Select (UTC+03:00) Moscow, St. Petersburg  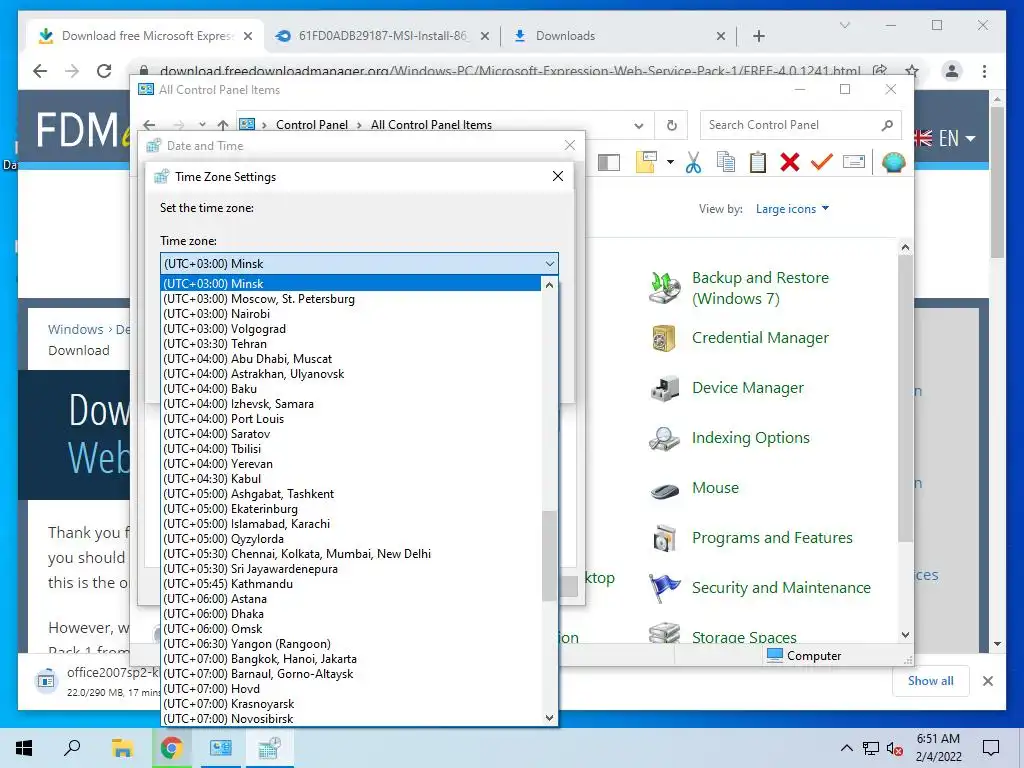click(x=351, y=299)
